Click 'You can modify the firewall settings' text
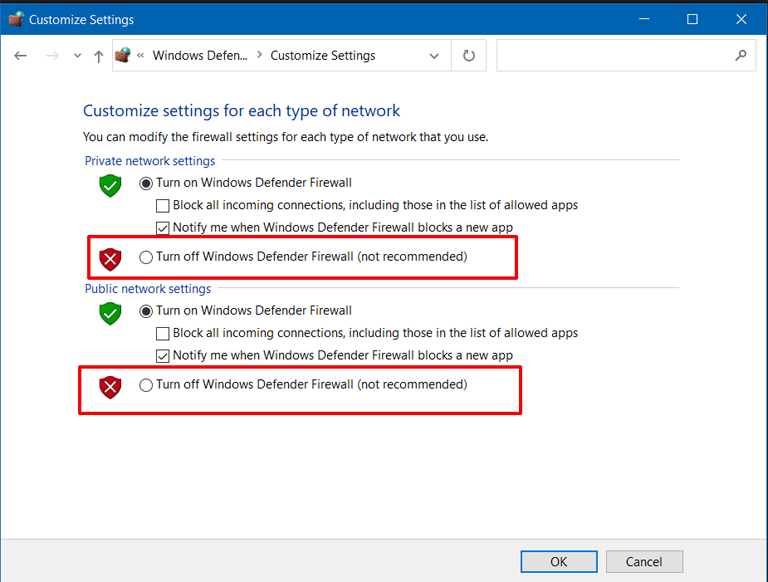768x582 pixels. (x=286, y=137)
